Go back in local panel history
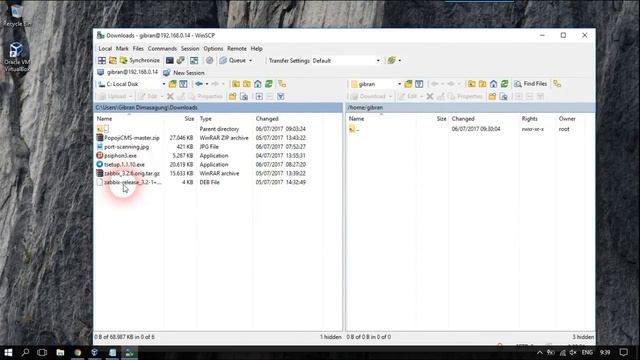This screenshot has width=640, height=360. (199, 84)
